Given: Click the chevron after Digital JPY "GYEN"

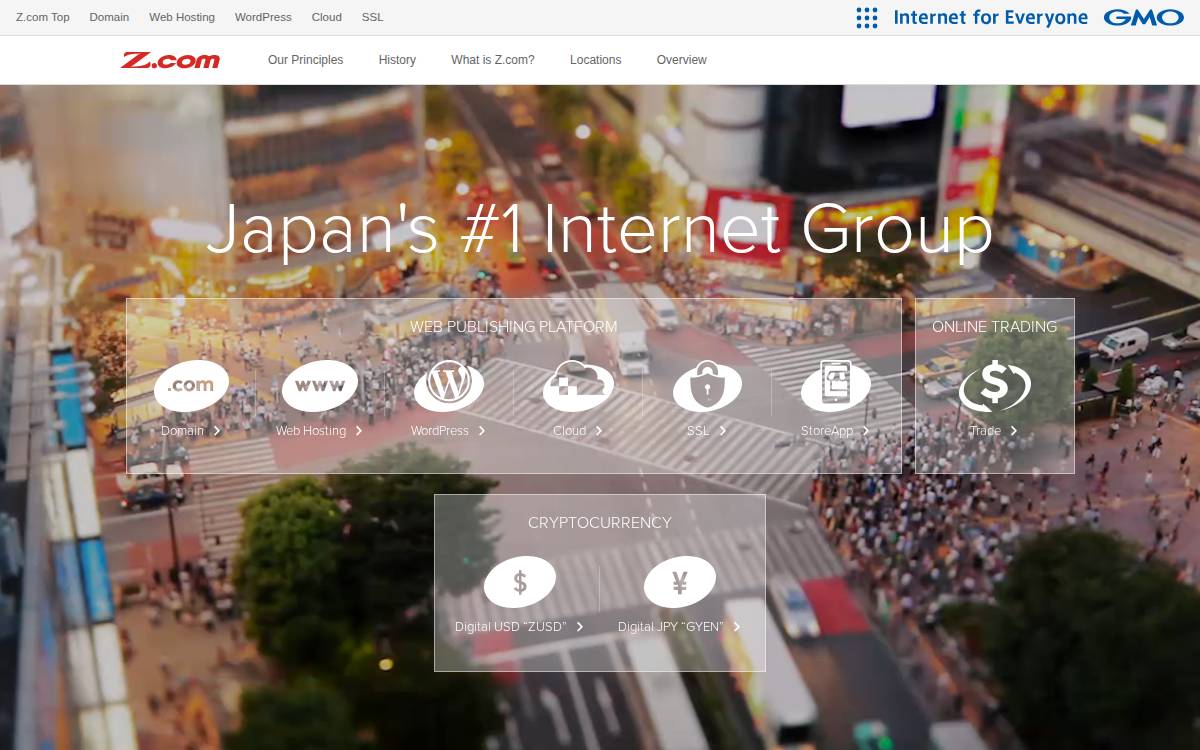Looking at the screenshot, I should click(737, 627).
